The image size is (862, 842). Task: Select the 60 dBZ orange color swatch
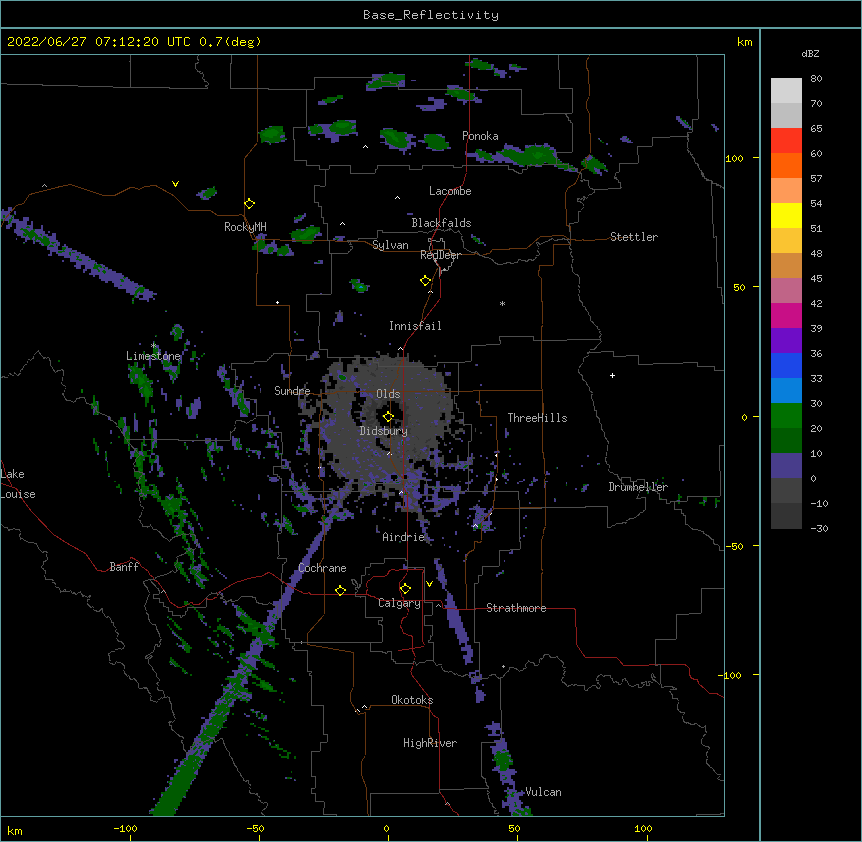(x=786, y=165)
